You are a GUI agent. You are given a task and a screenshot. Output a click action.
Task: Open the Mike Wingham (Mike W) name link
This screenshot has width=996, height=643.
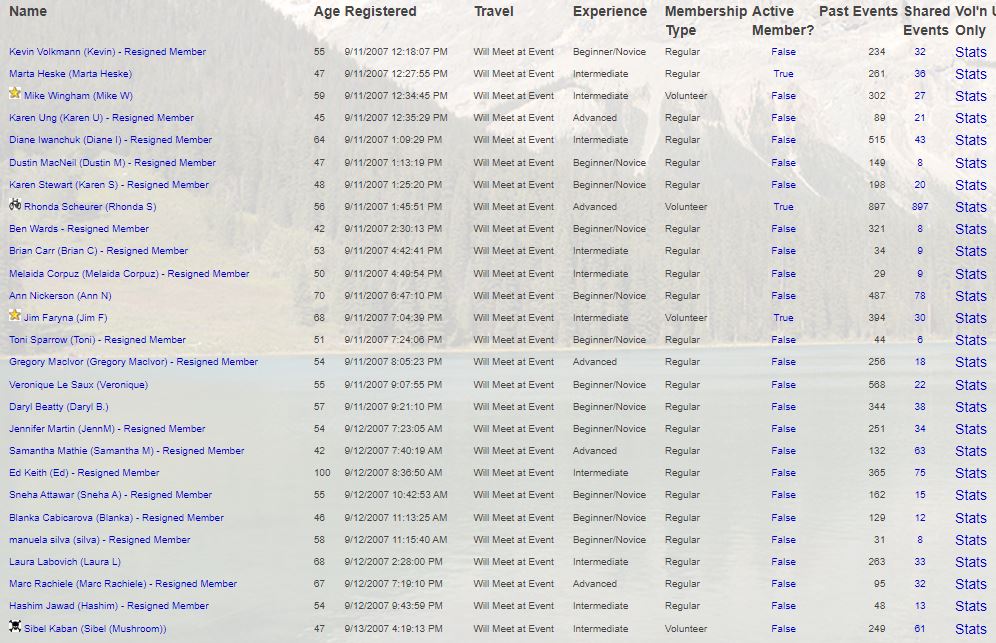tap(78, 96)
